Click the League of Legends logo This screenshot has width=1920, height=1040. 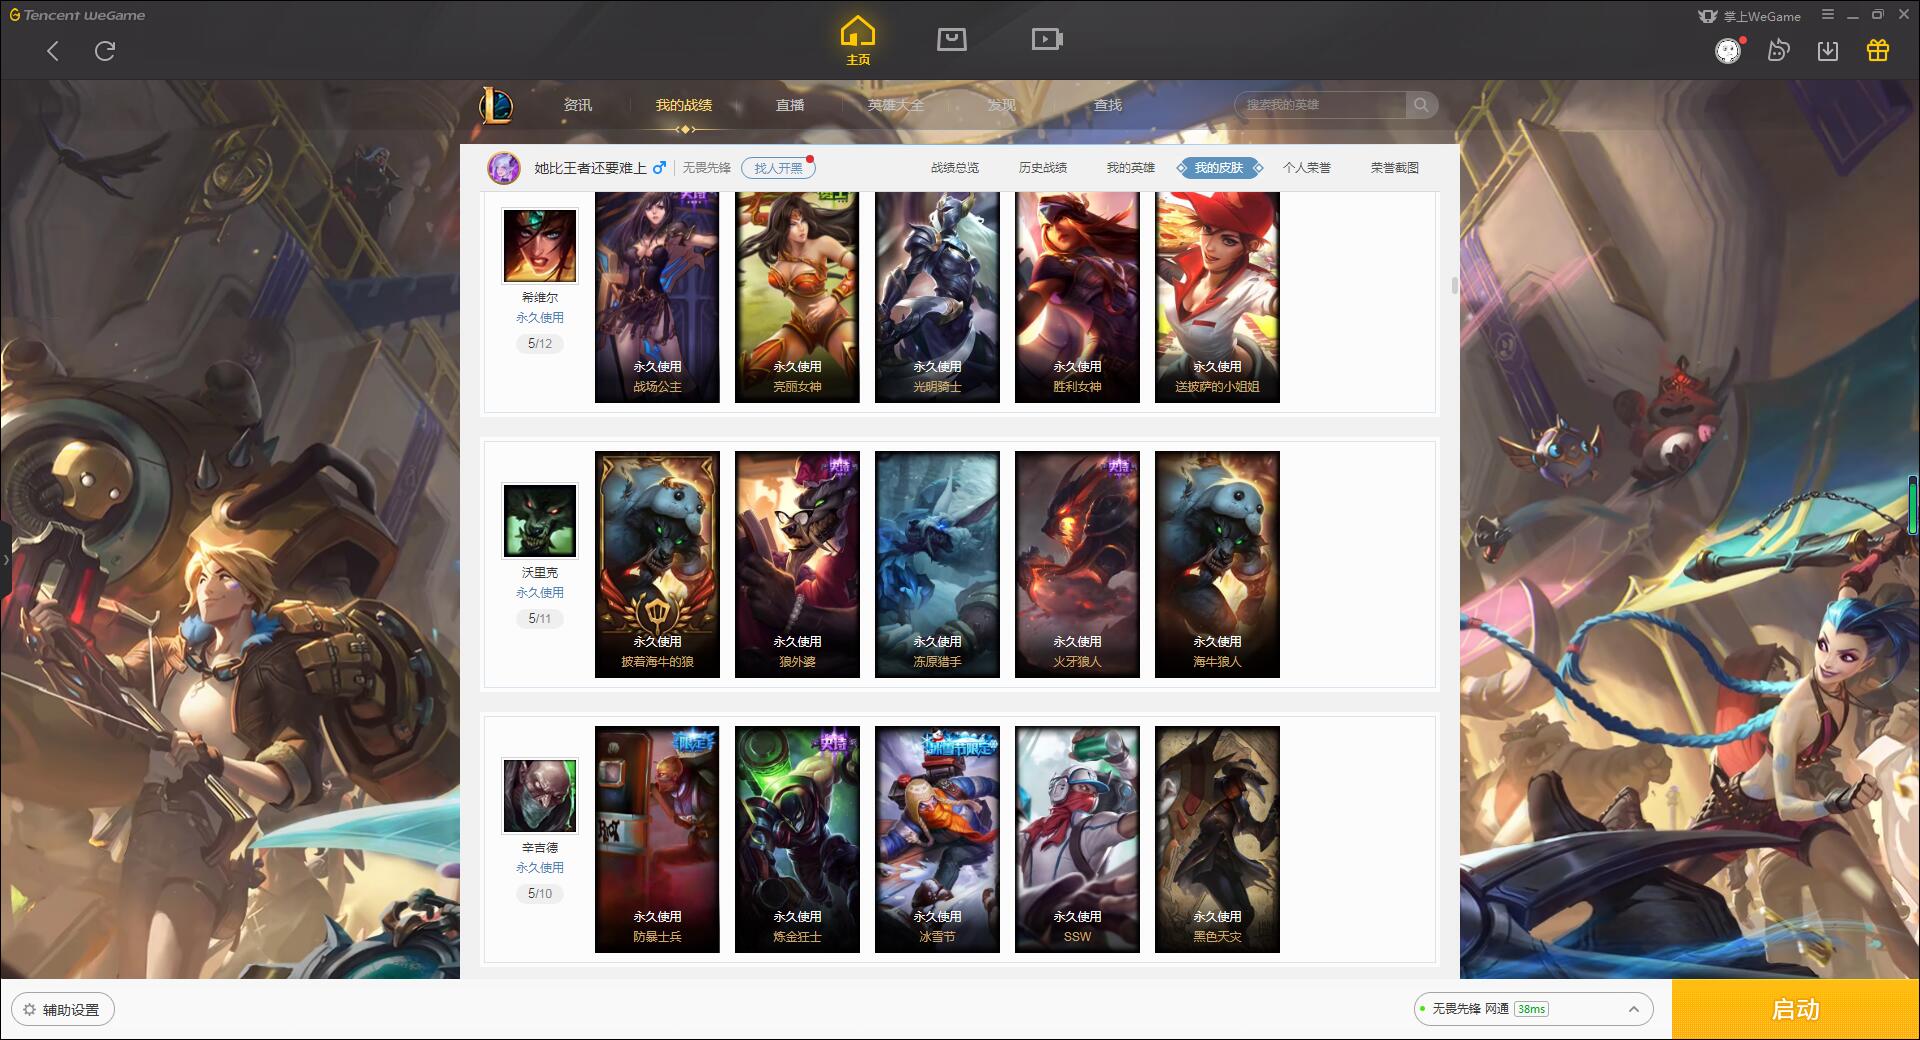[x=497, y=105]
